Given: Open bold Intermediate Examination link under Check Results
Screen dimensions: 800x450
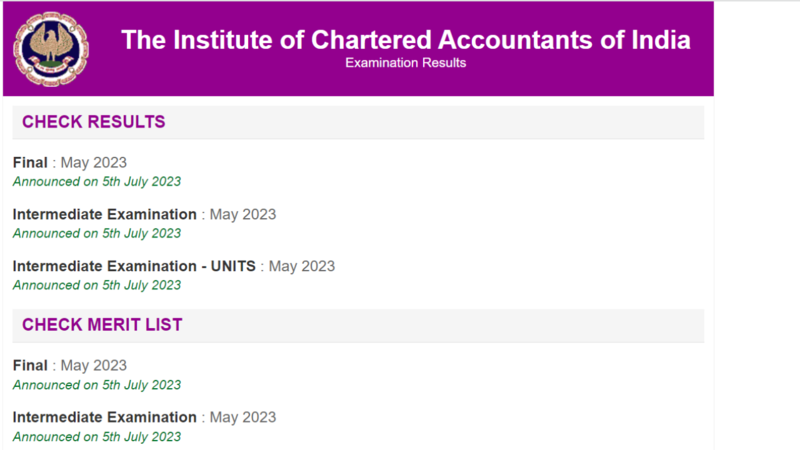Looking at the screenshot, I should 105,214.
